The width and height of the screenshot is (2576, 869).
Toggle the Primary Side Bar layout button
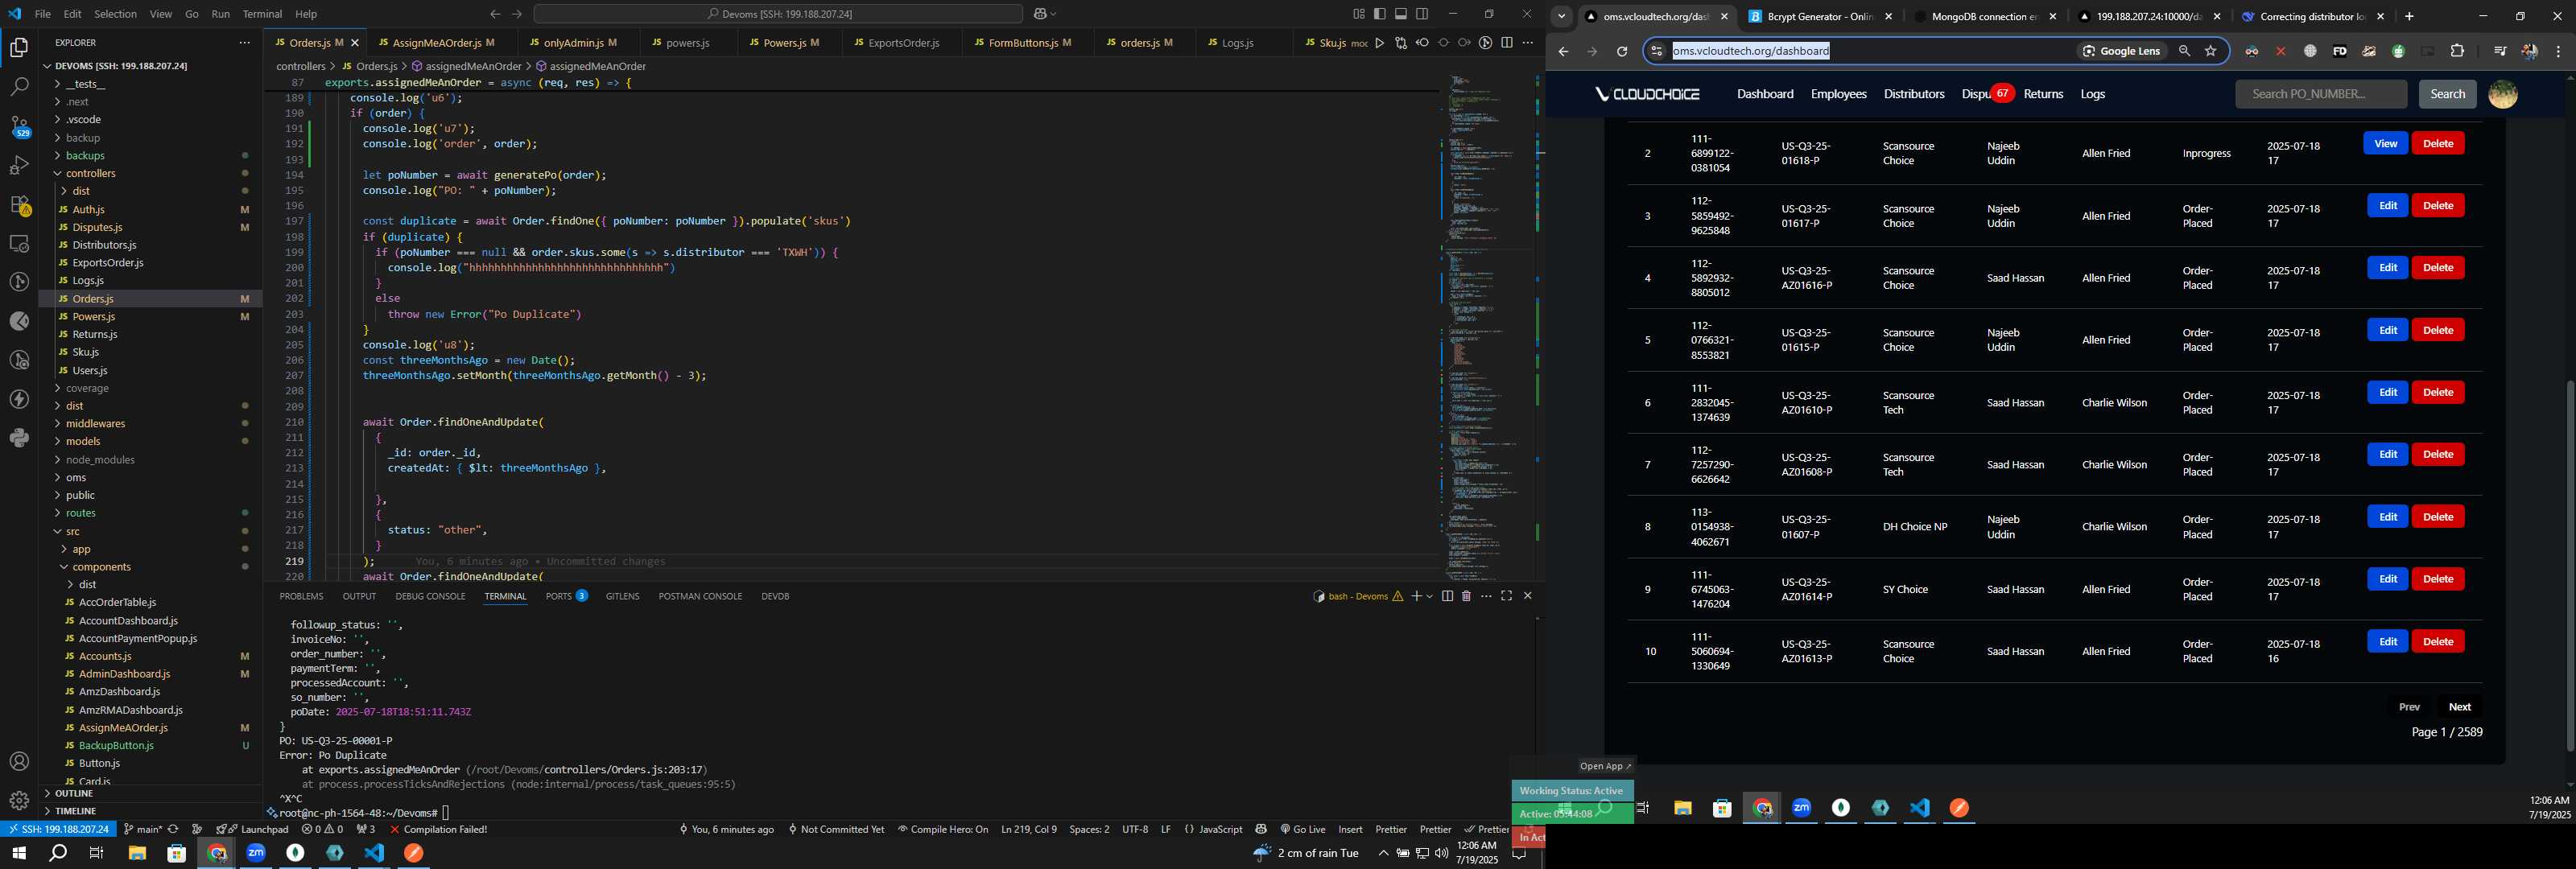[x=1379, y=14]
